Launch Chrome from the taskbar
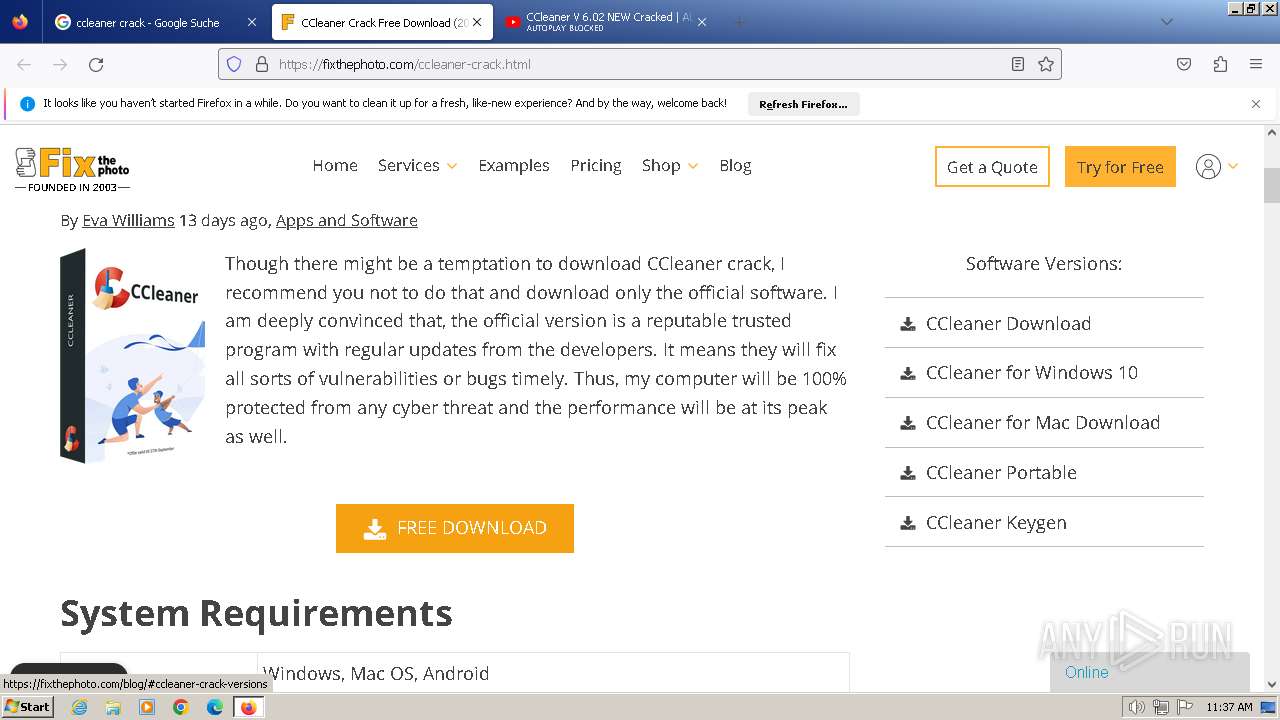This screenshot has width=1280, height=720. click(x=181, y=707)
